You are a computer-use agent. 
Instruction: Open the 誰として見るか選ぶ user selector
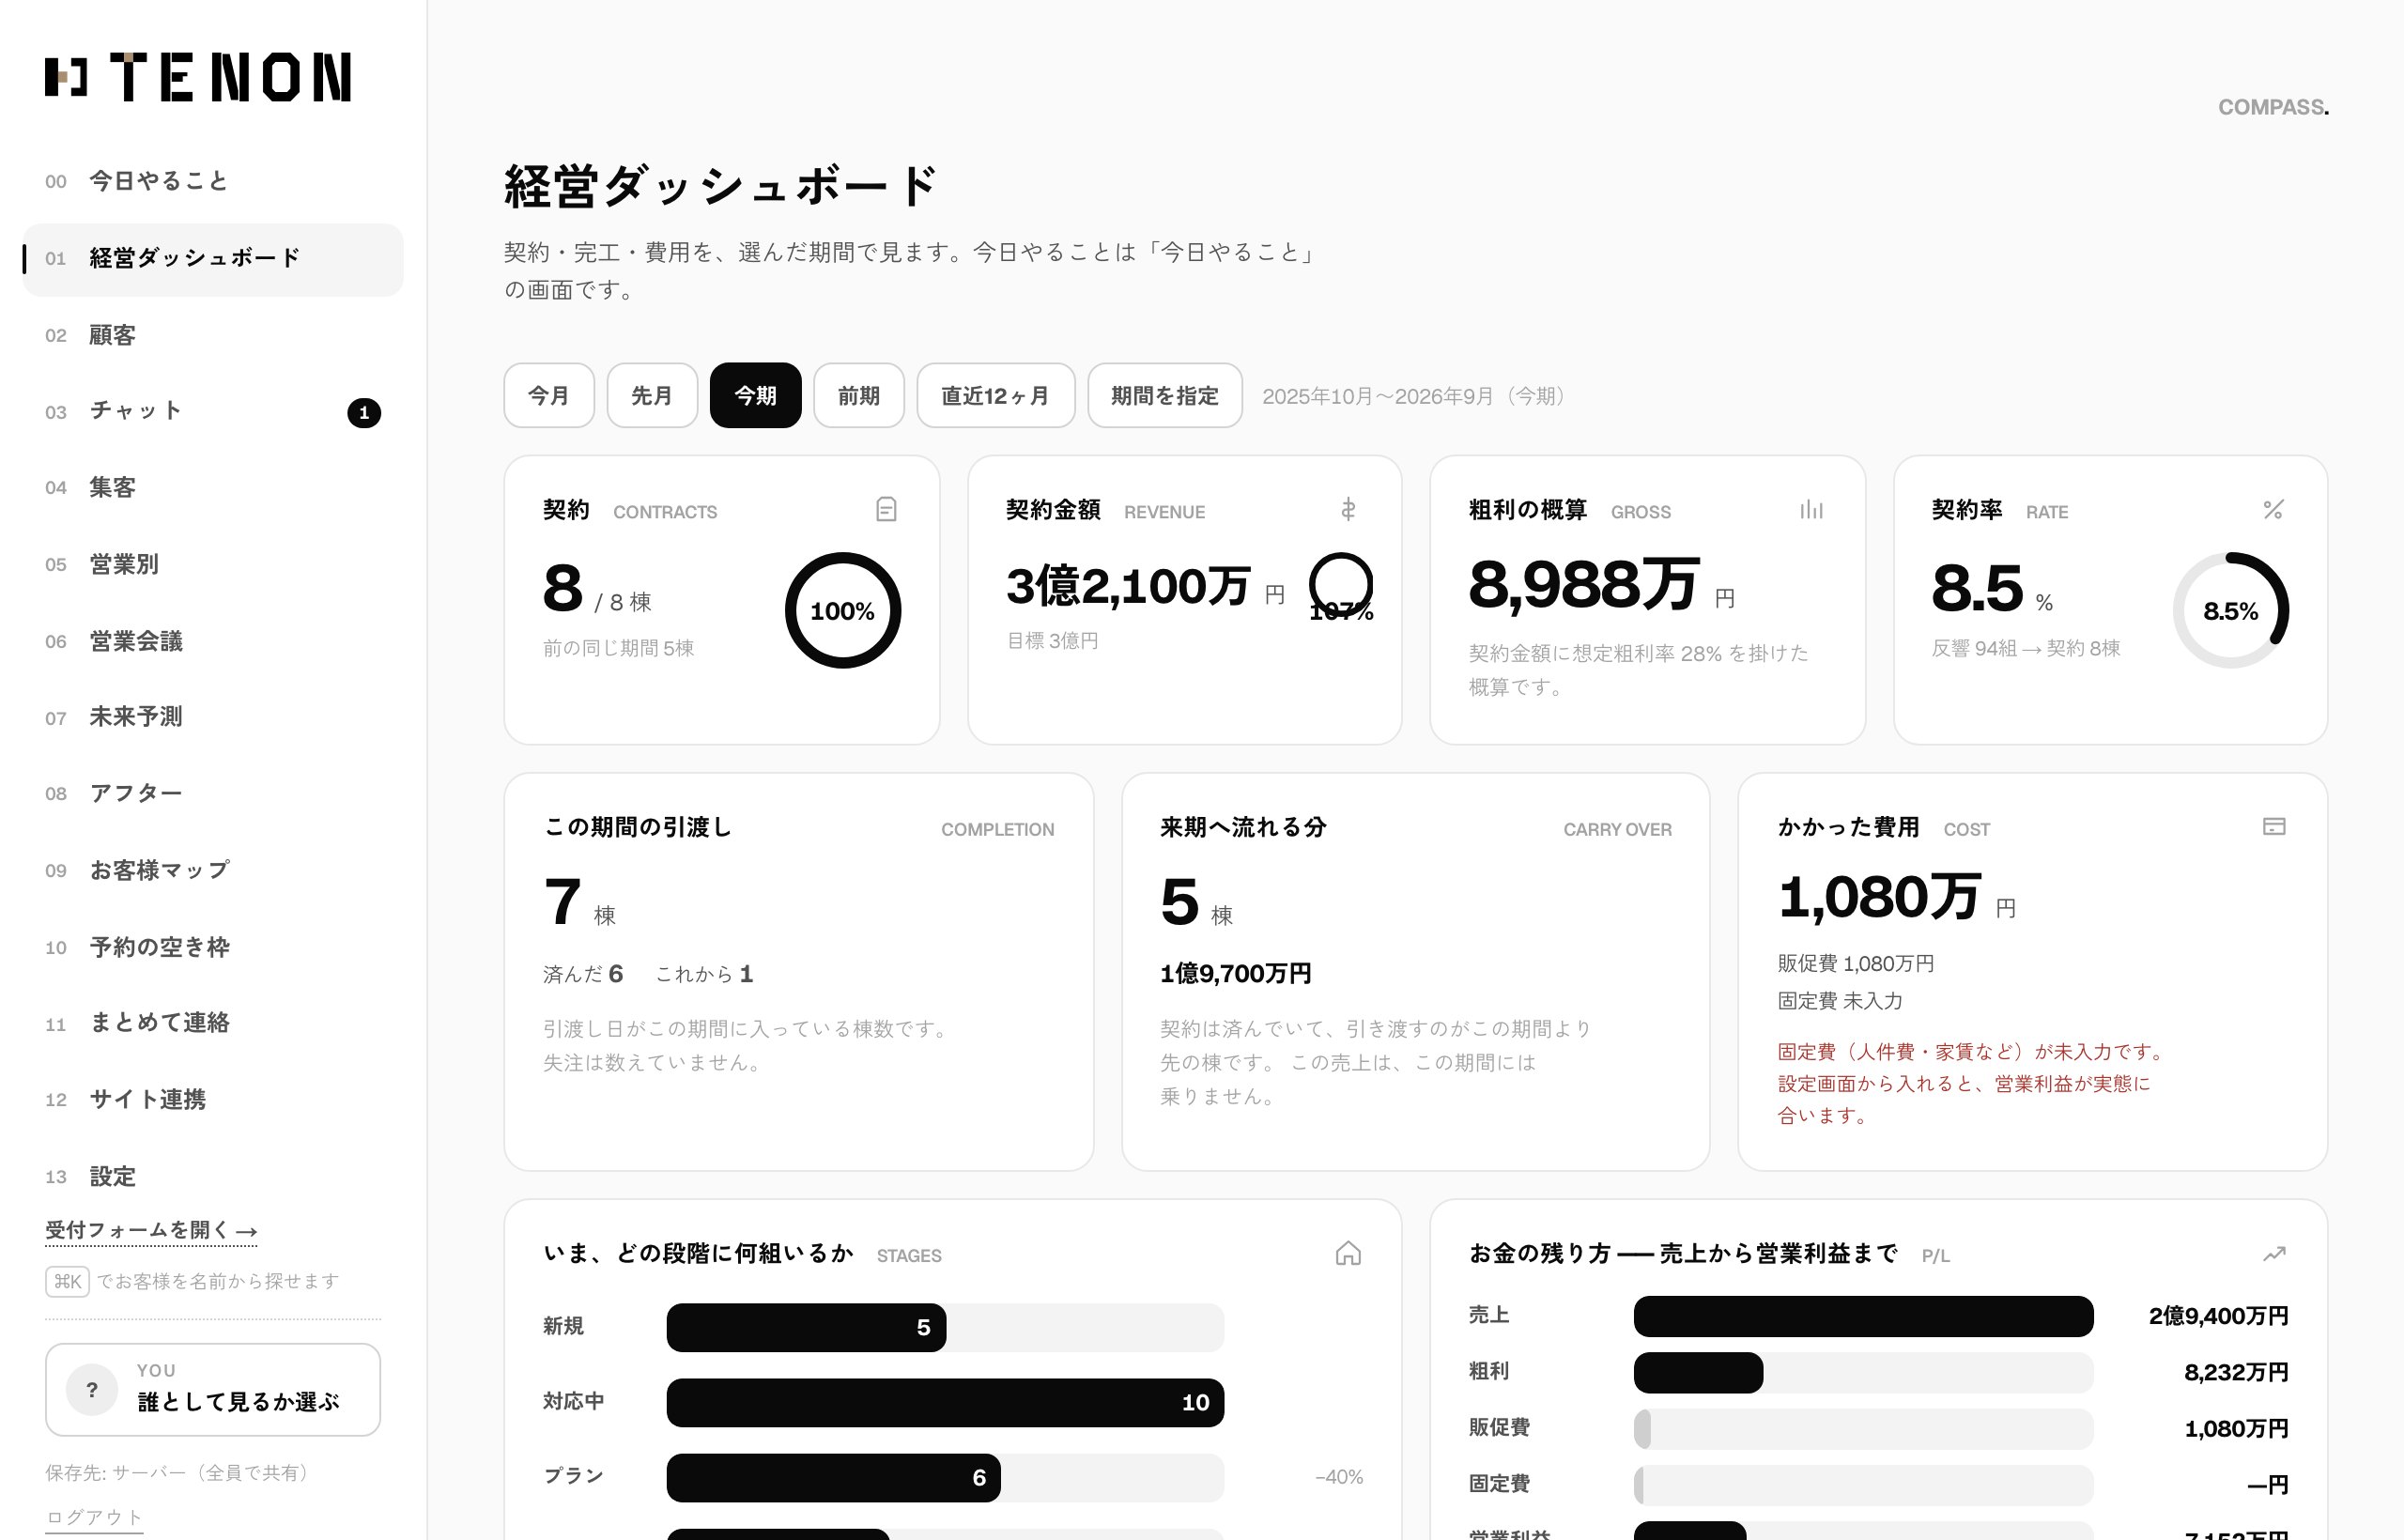click(213, 1390)
